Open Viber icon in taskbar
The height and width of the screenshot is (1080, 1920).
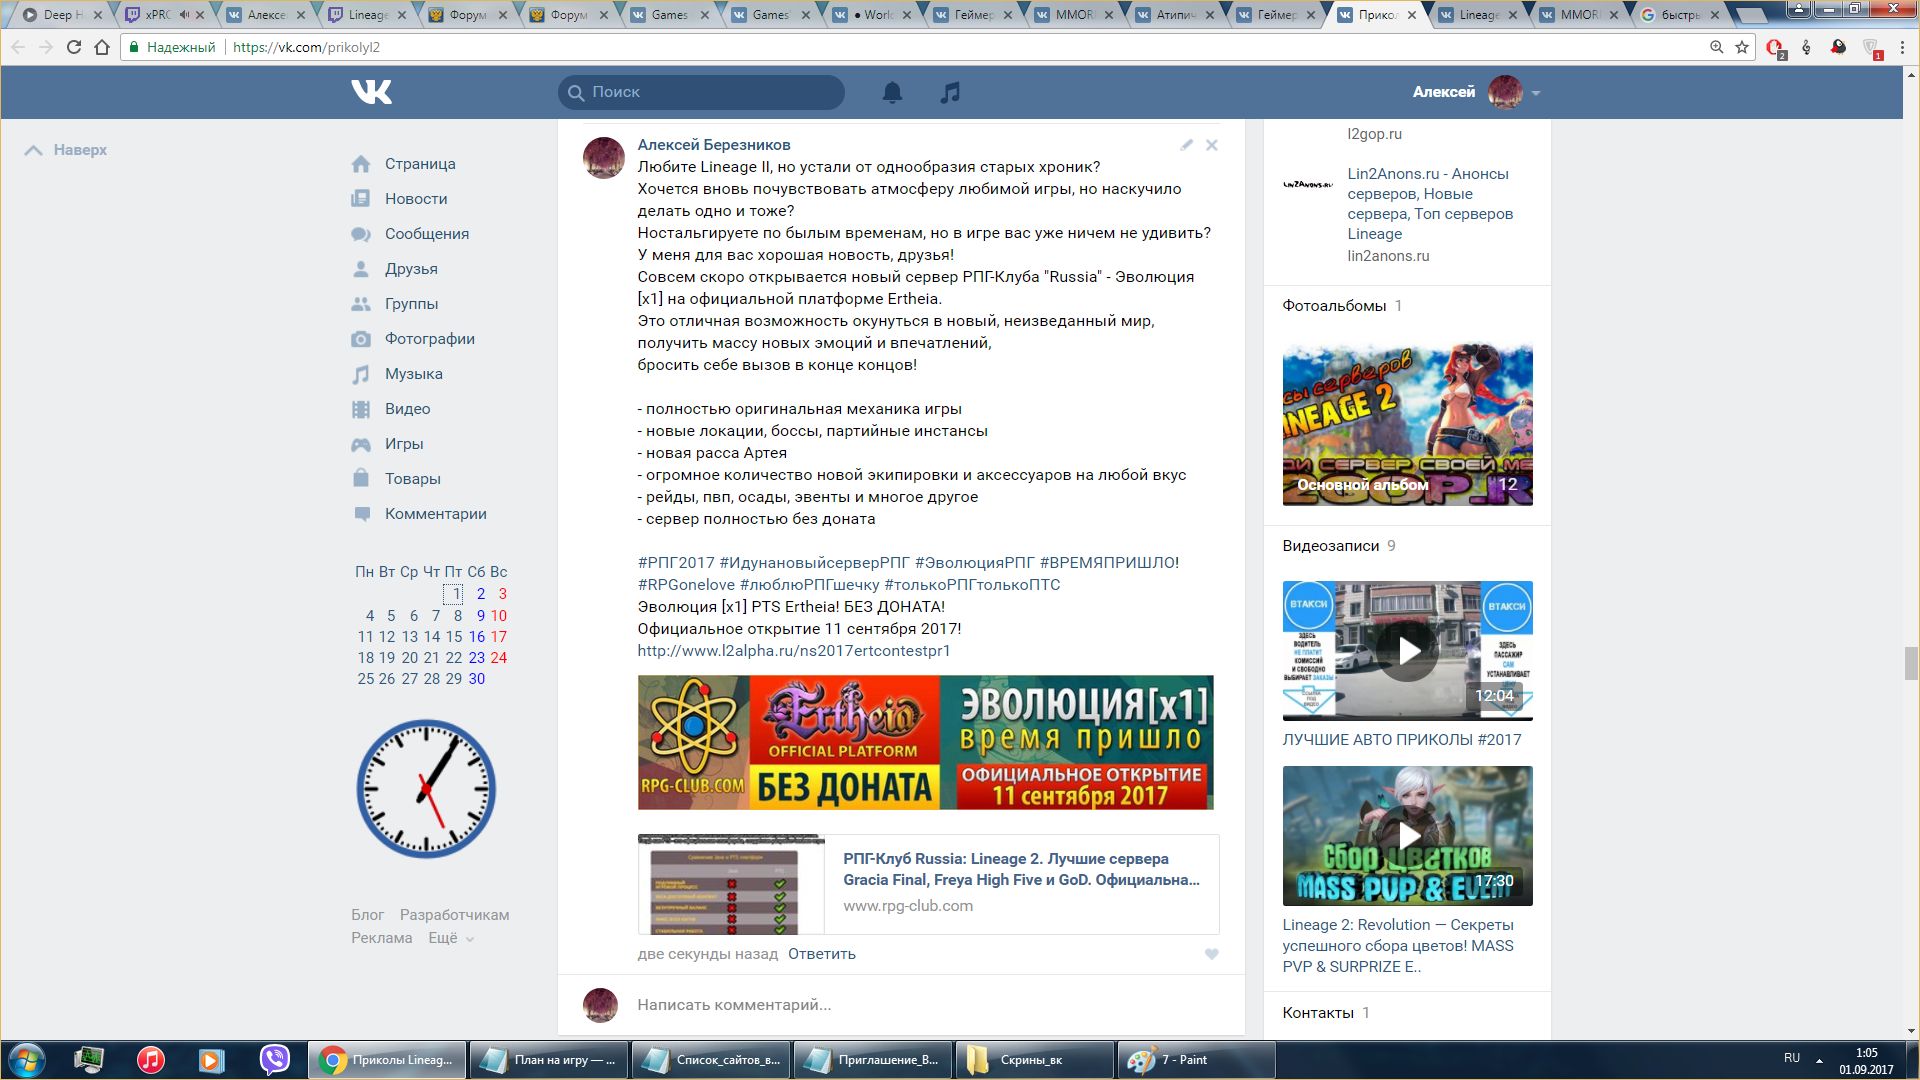(x=274, y=1060)
